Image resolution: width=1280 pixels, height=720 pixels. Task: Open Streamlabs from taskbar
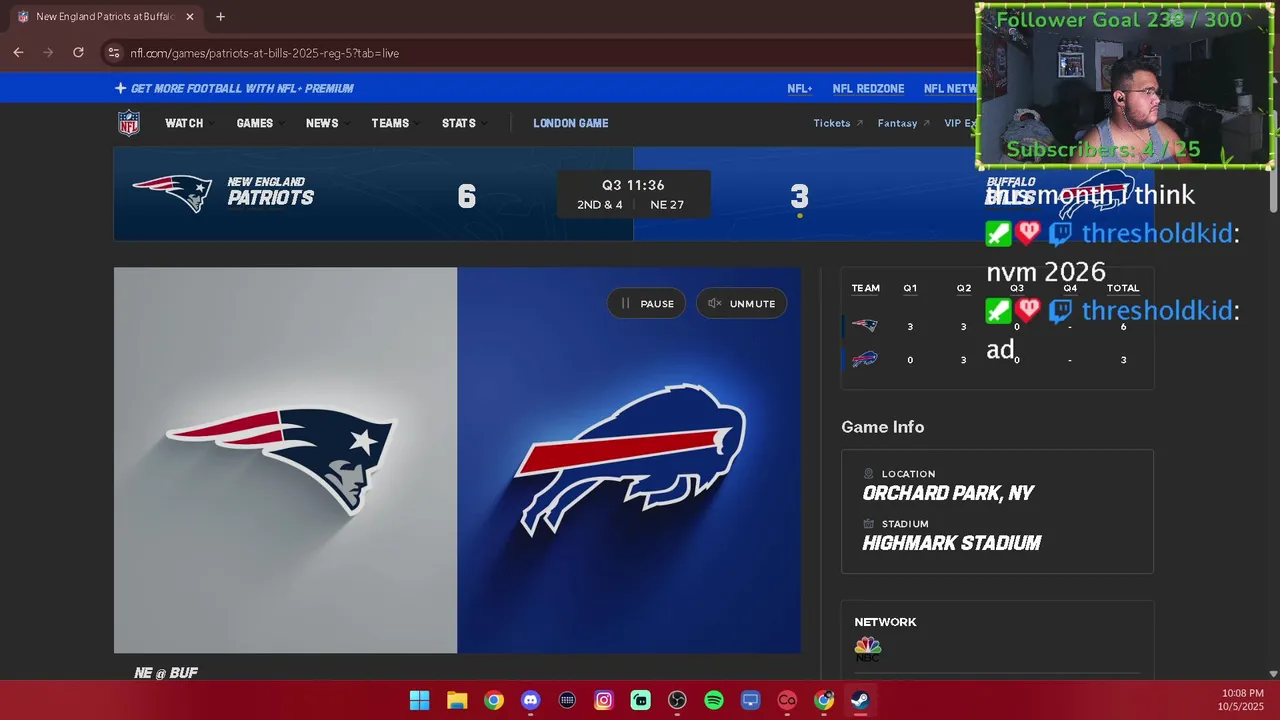[x=641, y=700]
